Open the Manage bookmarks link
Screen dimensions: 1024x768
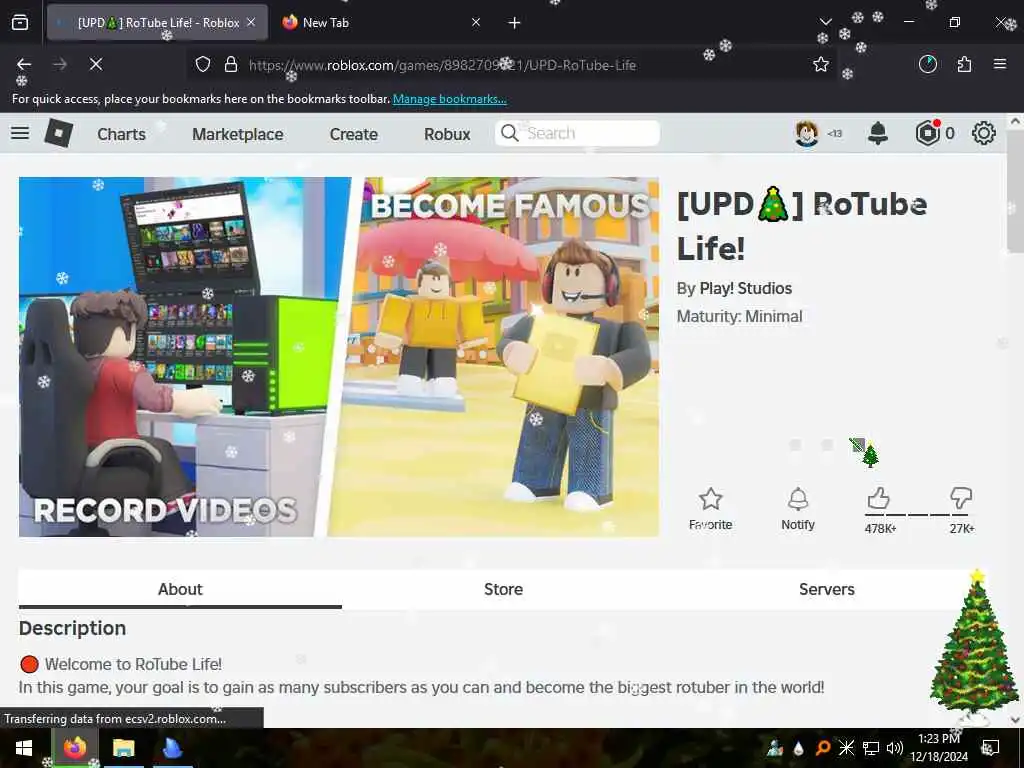tap(450, 99)
